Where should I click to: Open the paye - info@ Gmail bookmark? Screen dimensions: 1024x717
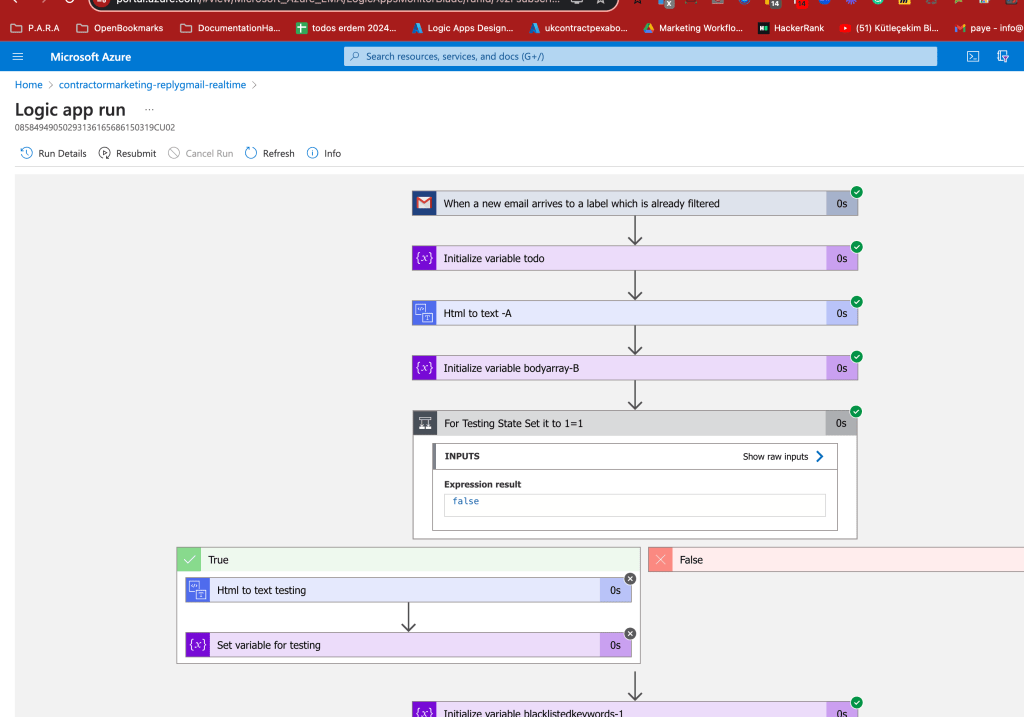(988, 28)
